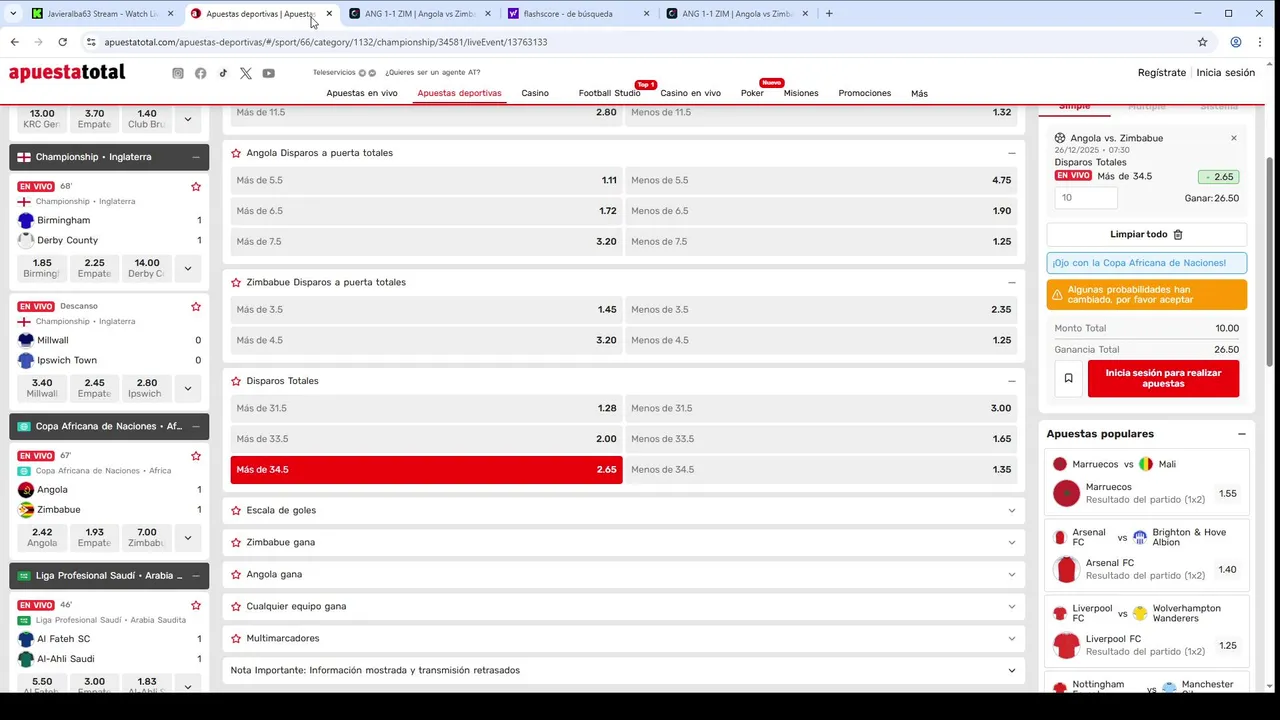Open apuestatotal TikTok page icon

[223, 73]
